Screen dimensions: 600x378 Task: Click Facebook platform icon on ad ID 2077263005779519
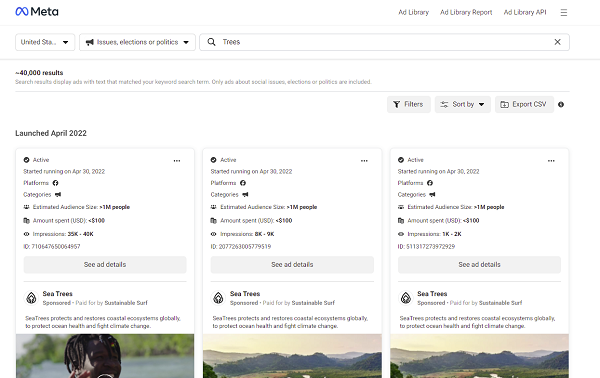[243, 183]
